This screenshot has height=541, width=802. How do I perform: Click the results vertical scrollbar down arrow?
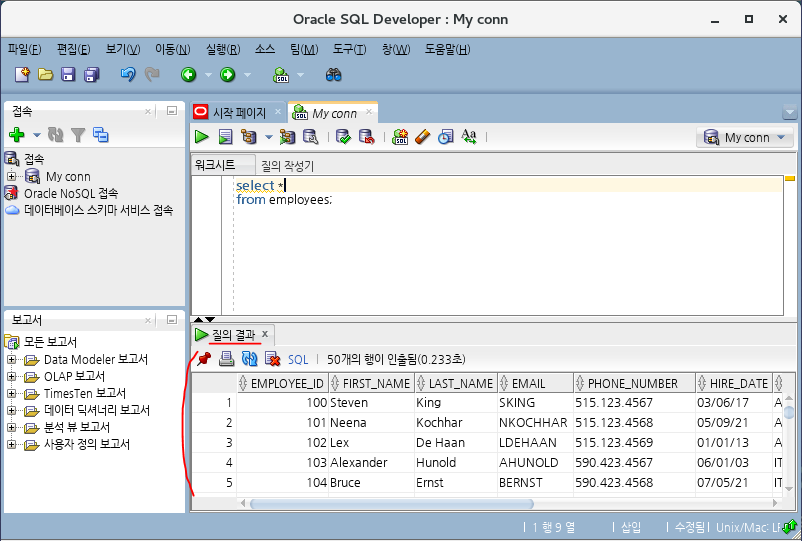789,489
